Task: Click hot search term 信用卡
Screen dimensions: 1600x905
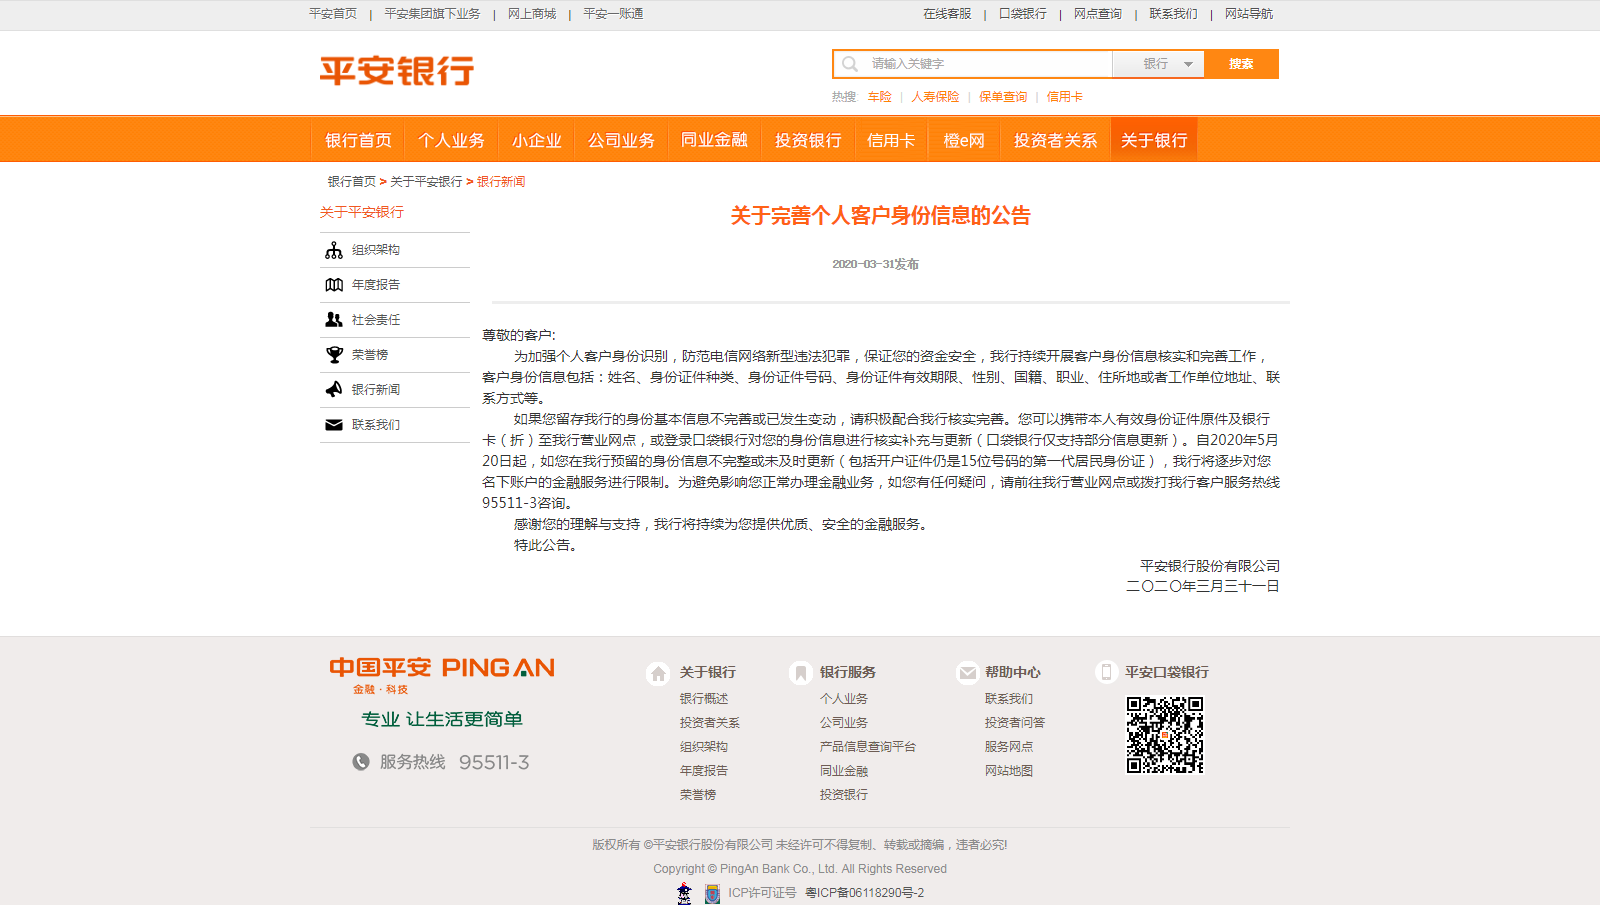Action: coord(1065,97)
